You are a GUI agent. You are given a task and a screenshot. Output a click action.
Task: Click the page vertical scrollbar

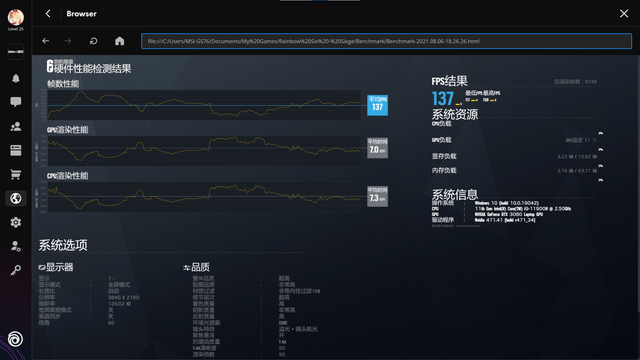pyautogui.click(x=638, y=184)
